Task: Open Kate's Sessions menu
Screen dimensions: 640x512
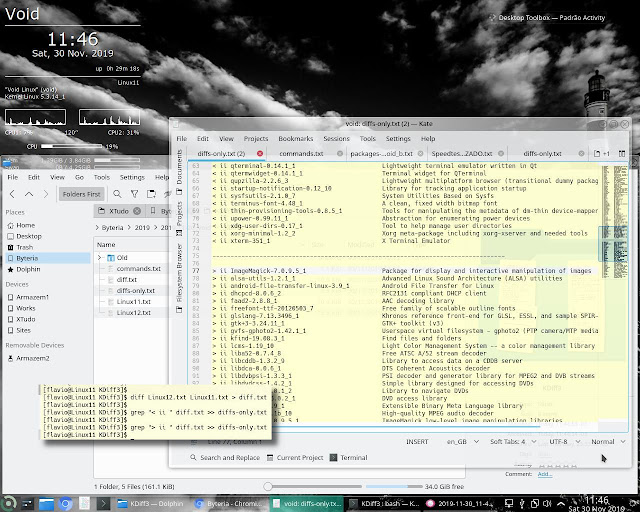Action: pyautogui.click(x=336, y=139)
